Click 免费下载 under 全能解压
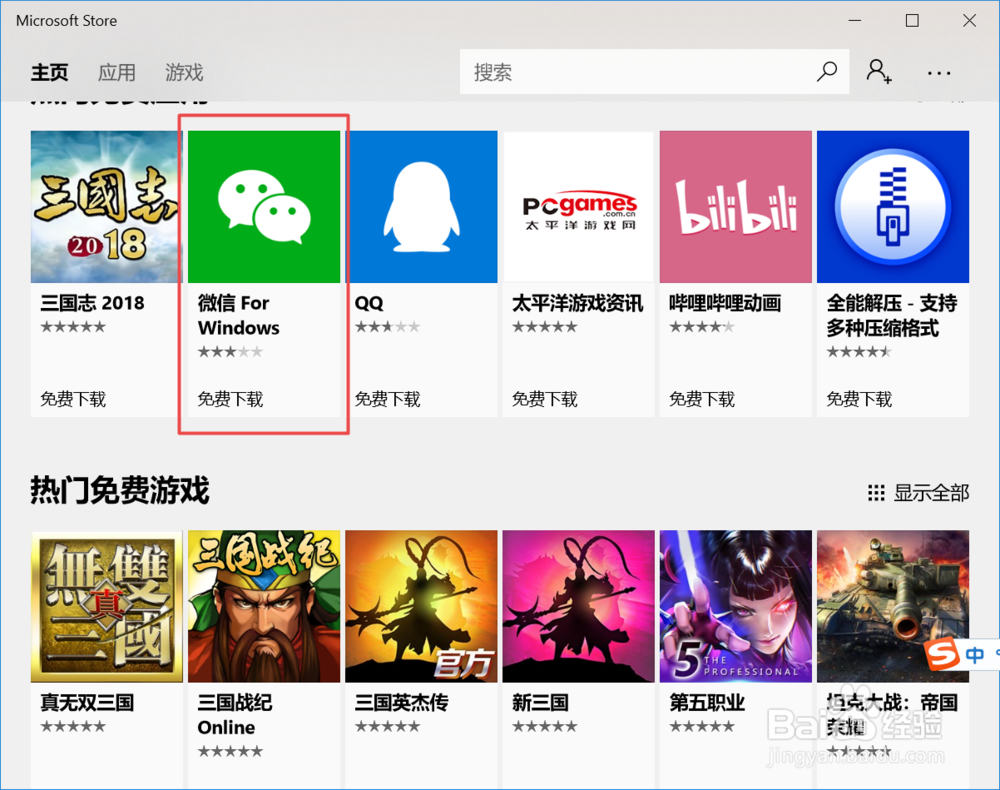The image size is (1000, 790). coord(859,399)
